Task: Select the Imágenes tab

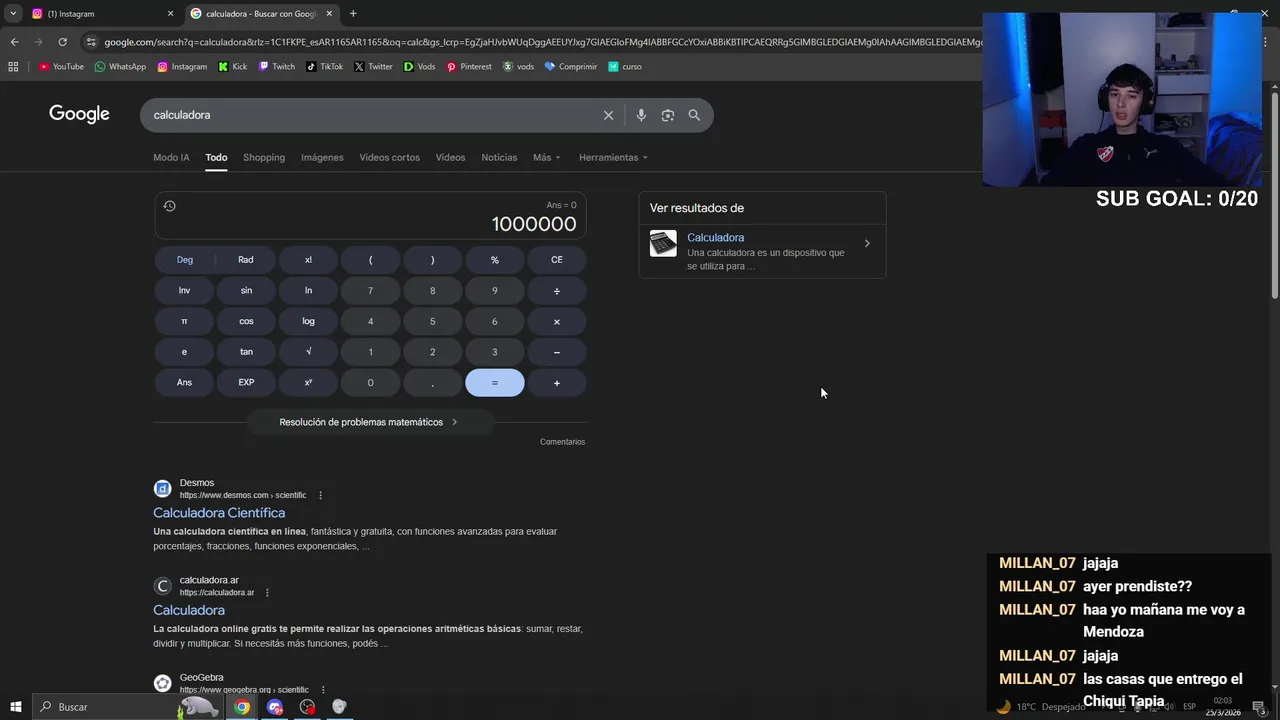Action: (322, 157)
